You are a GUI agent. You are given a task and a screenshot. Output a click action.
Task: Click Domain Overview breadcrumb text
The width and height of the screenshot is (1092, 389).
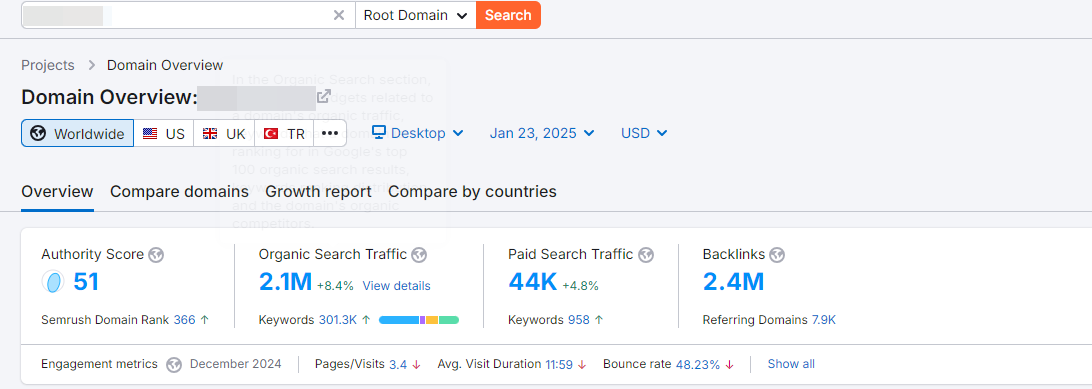pos(165,65)
